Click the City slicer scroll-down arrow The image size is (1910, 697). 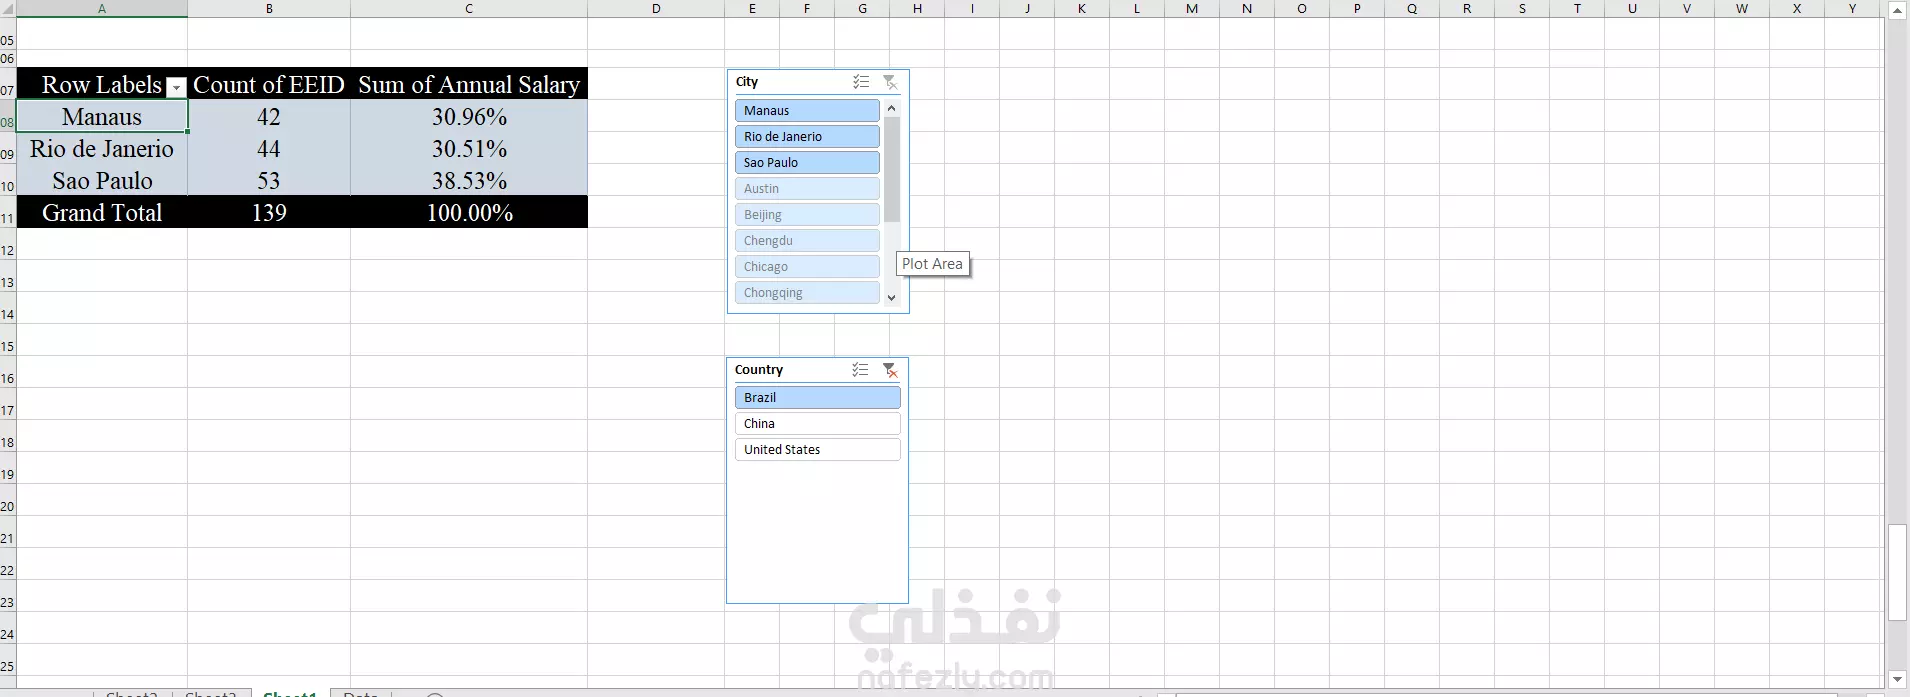892,297
